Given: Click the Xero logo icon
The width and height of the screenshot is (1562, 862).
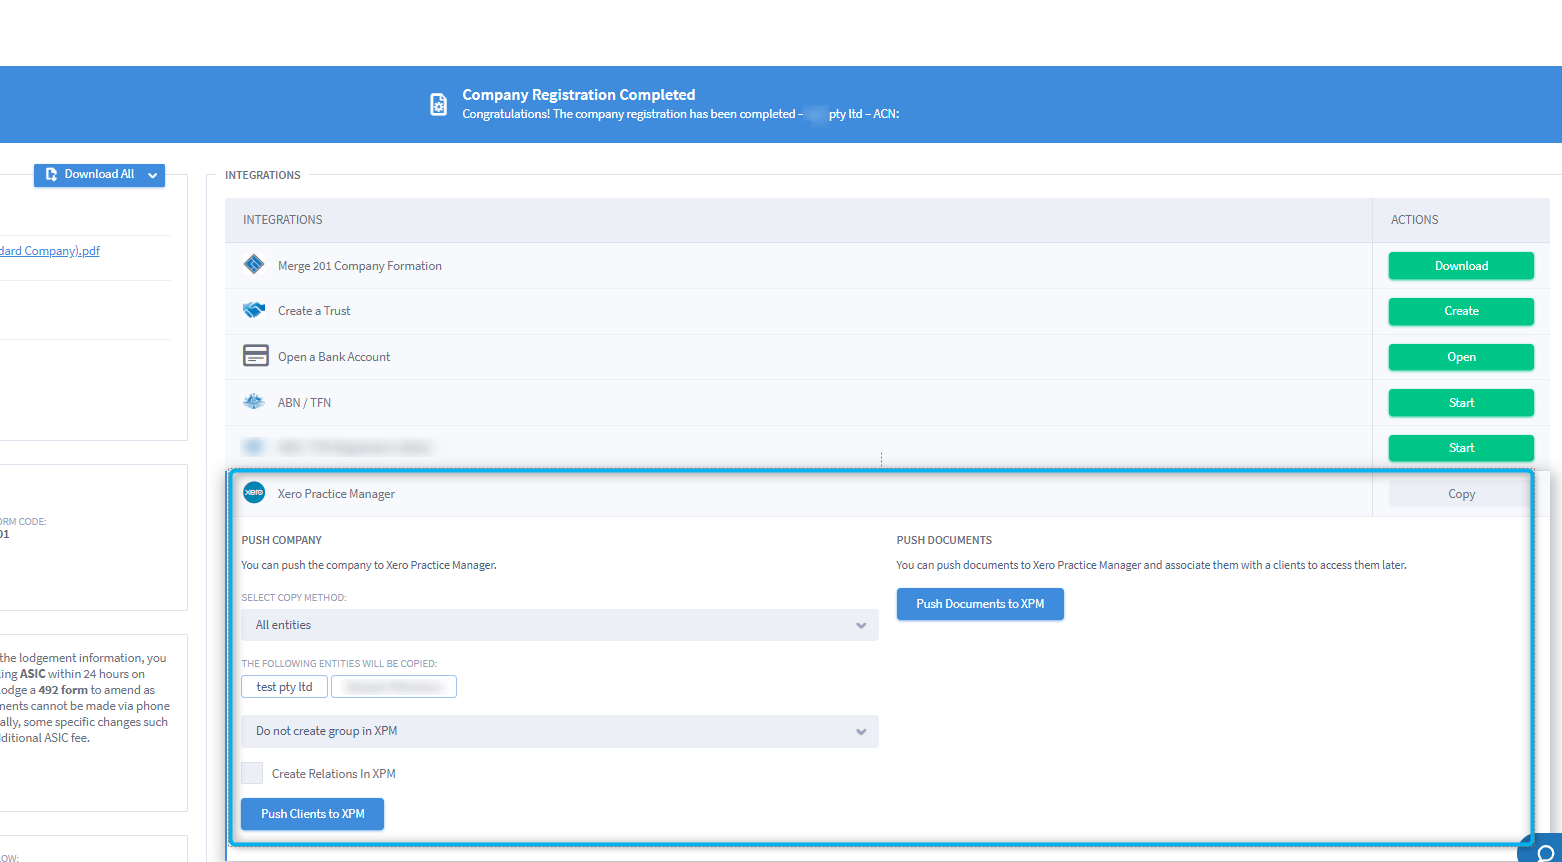Looking at the screenshot, I should pyautogui.click(x=254, y=492).
